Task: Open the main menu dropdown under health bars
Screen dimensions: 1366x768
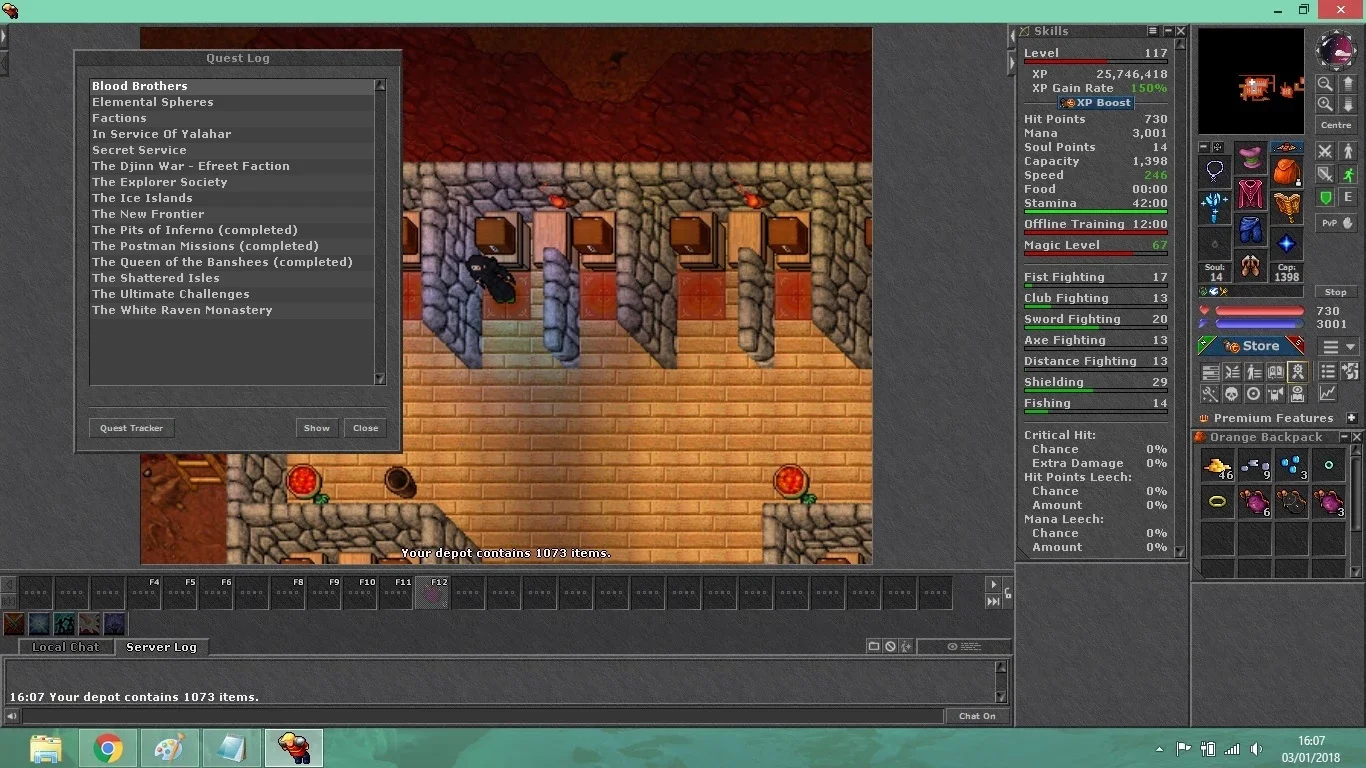Action: [x=1338, y=346]
